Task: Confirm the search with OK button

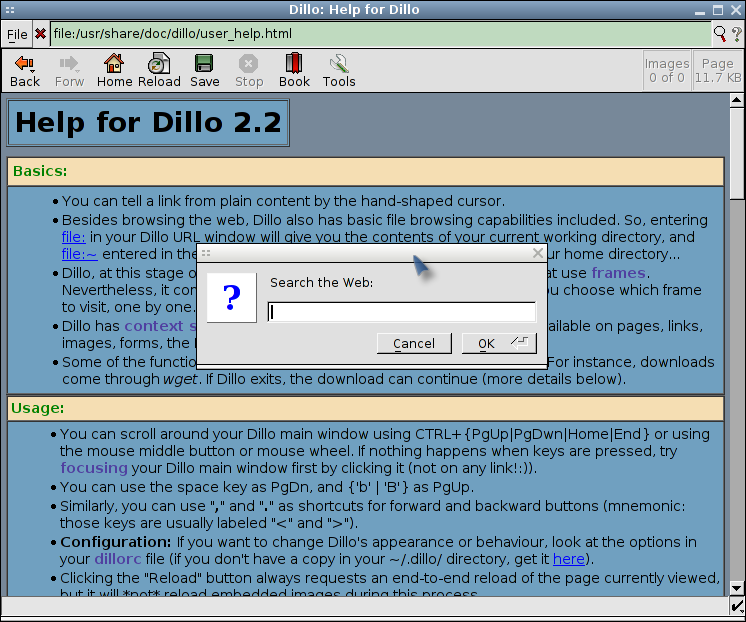Action: pyautogui.click(x=499, y=343)
